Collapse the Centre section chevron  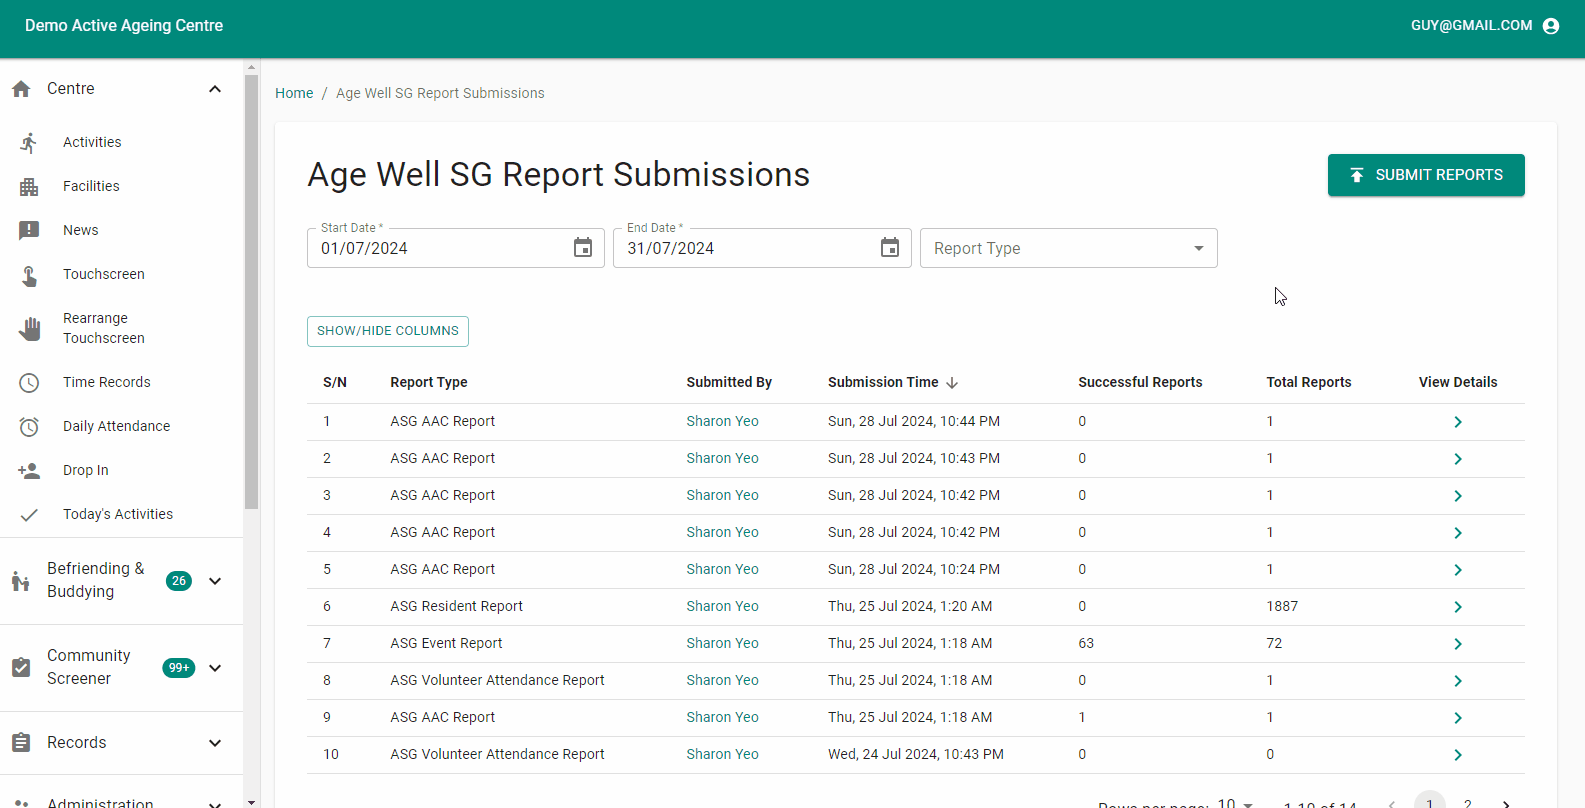(215, 89)
